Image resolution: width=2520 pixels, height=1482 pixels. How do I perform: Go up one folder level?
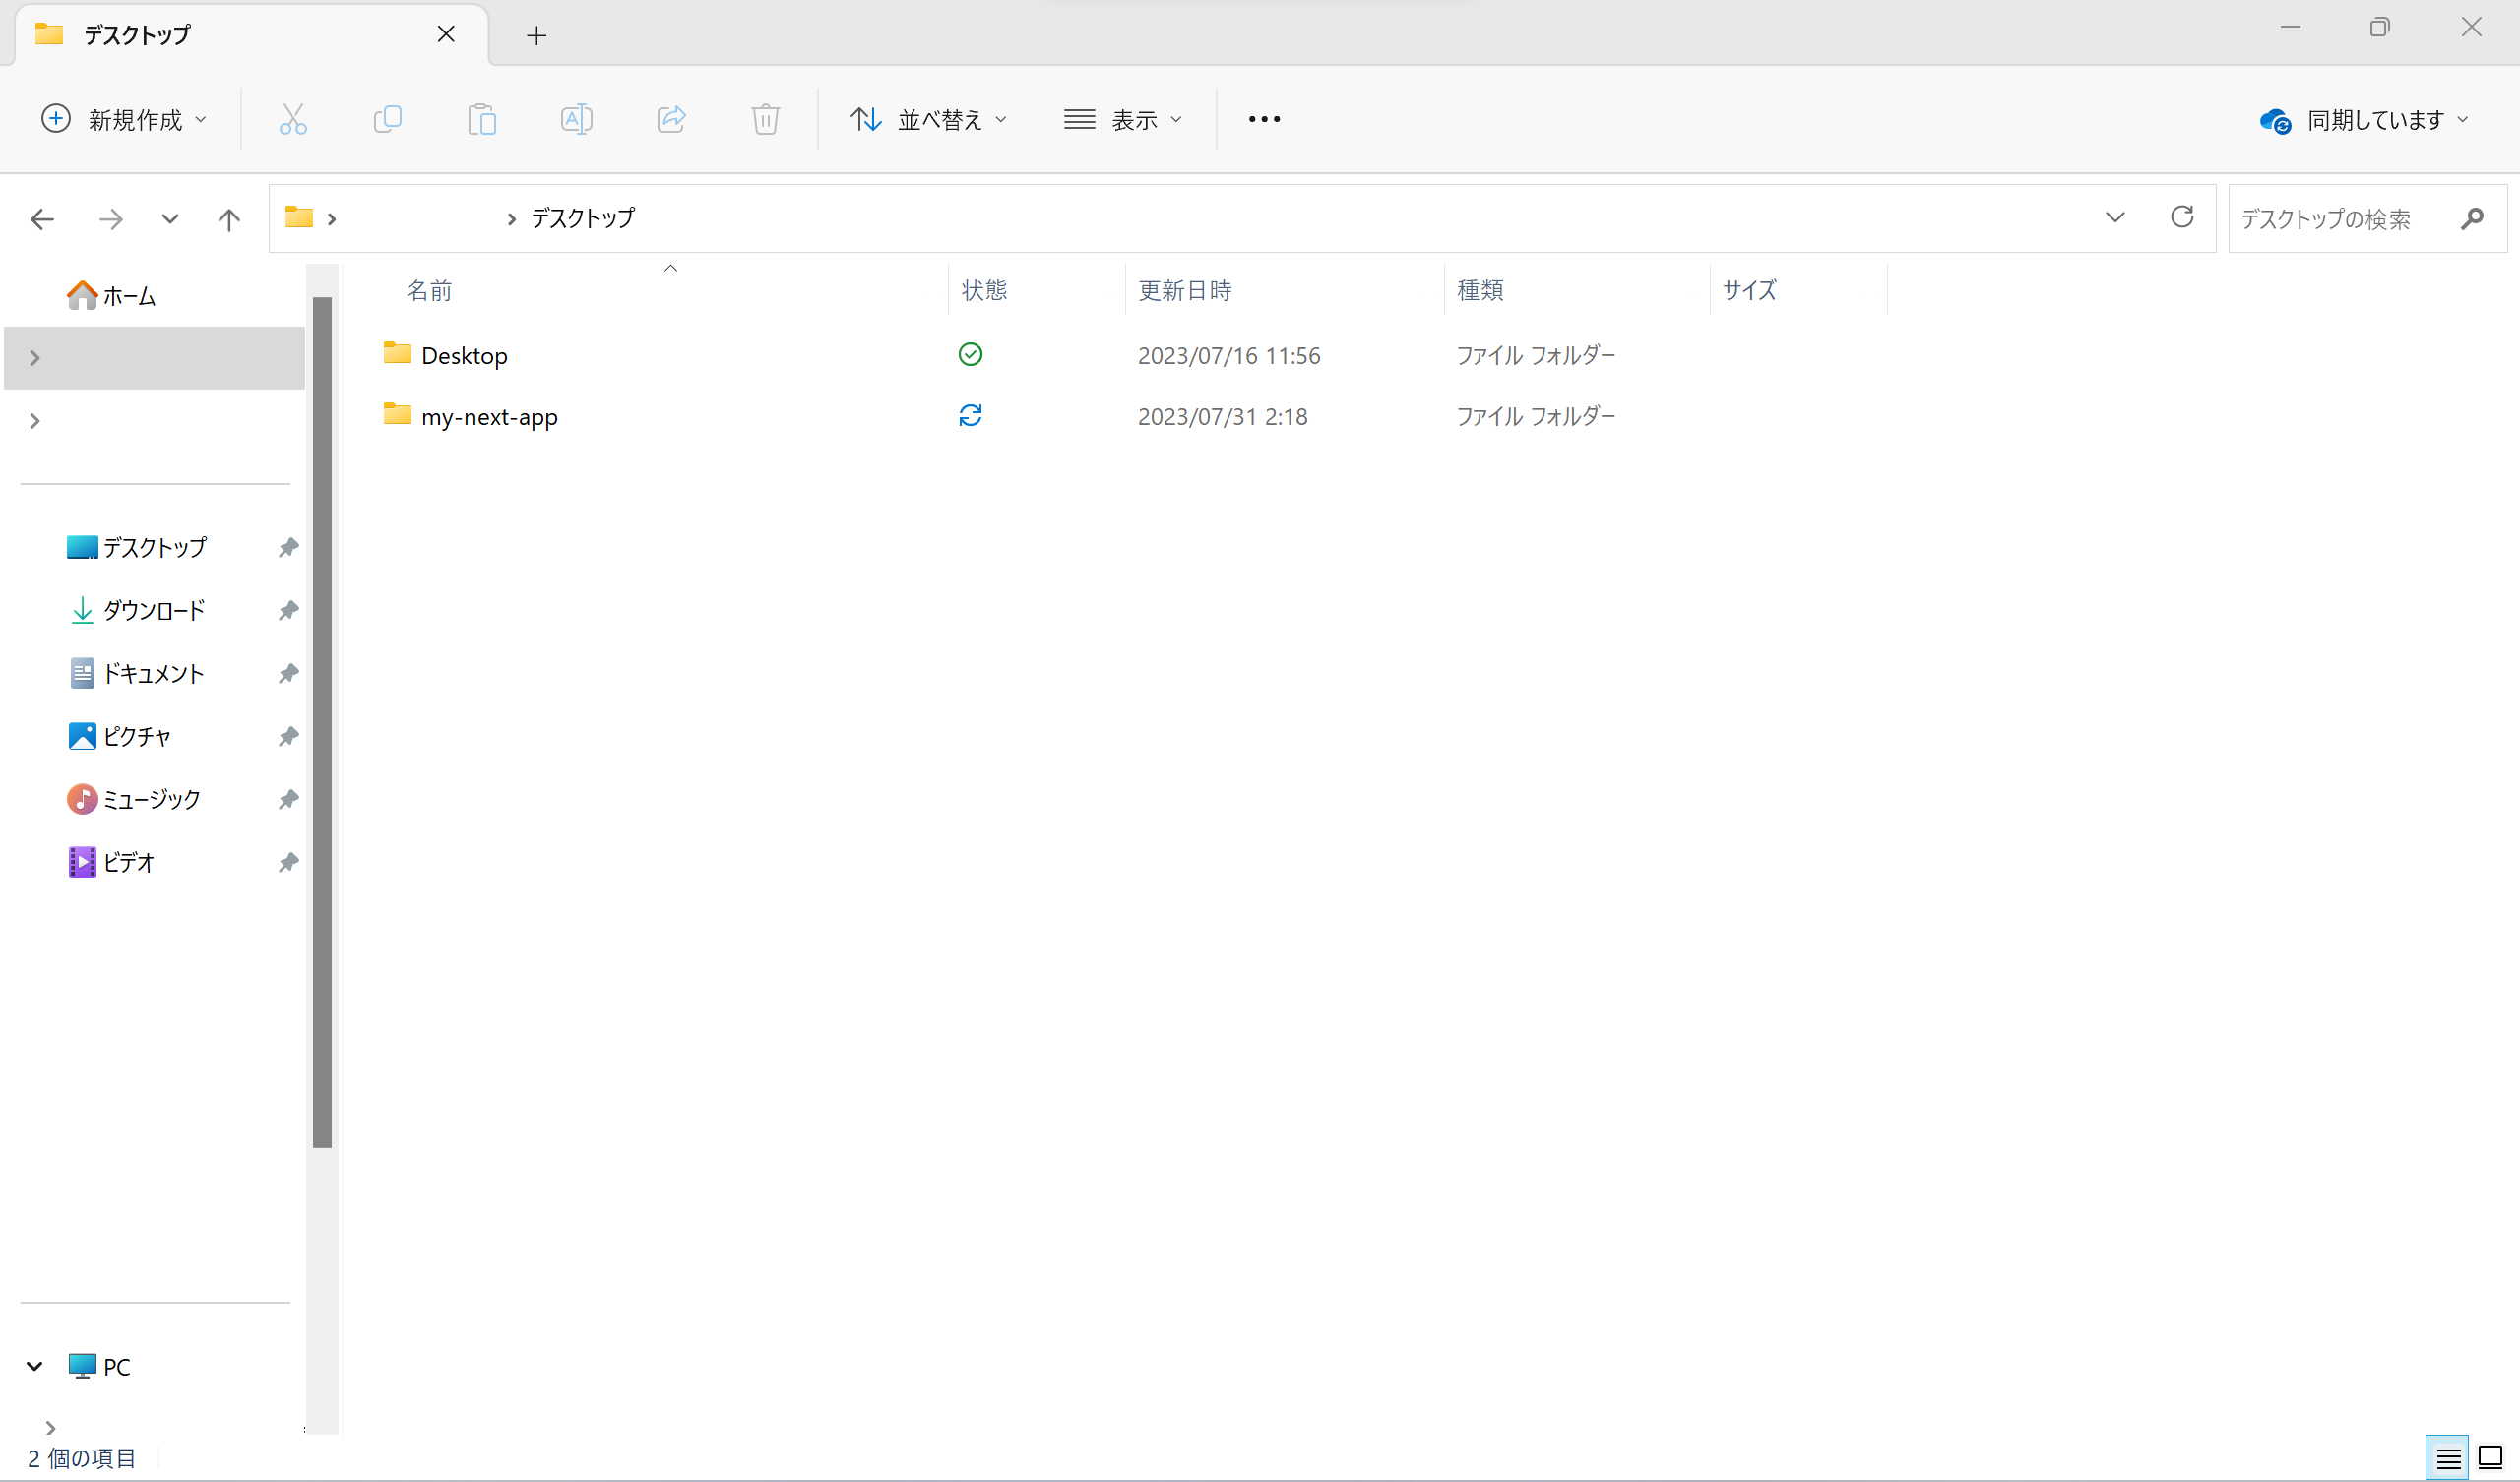tap(229, 218)
